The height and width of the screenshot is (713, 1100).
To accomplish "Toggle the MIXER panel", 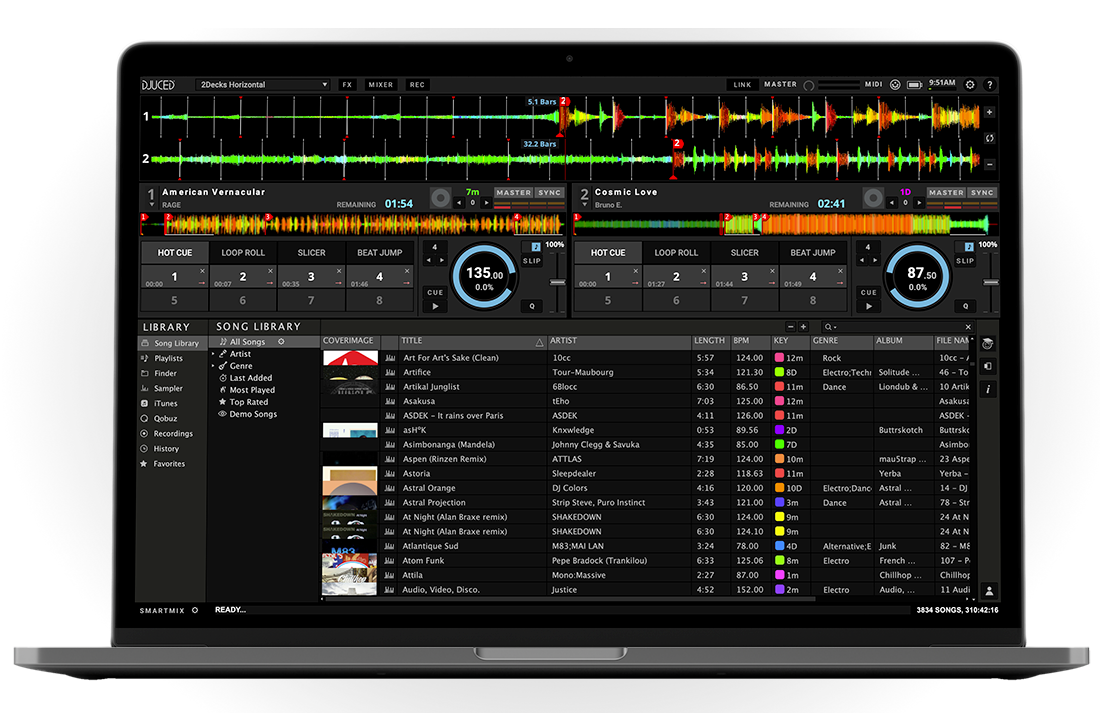I will click(381, 85).
